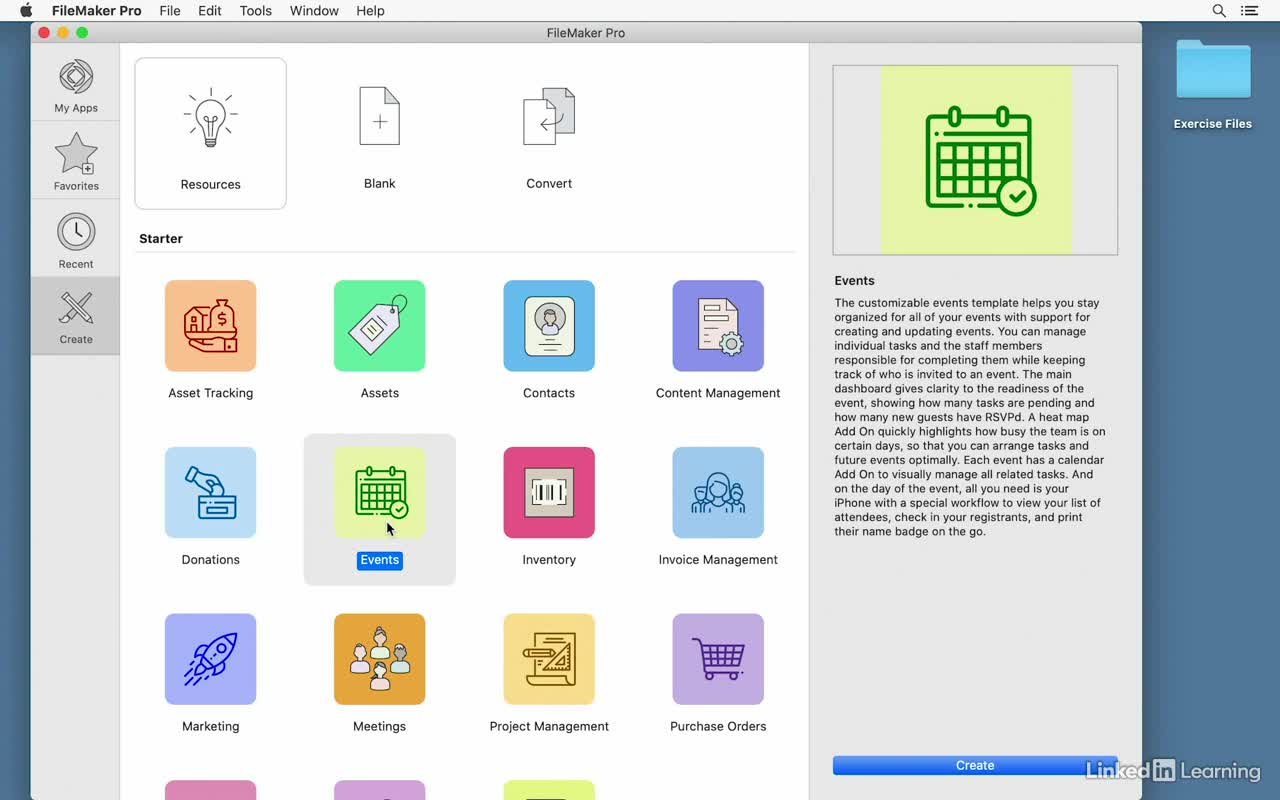
Task: Select the Asset Tracking starter icon
Action: click(211, 326)
